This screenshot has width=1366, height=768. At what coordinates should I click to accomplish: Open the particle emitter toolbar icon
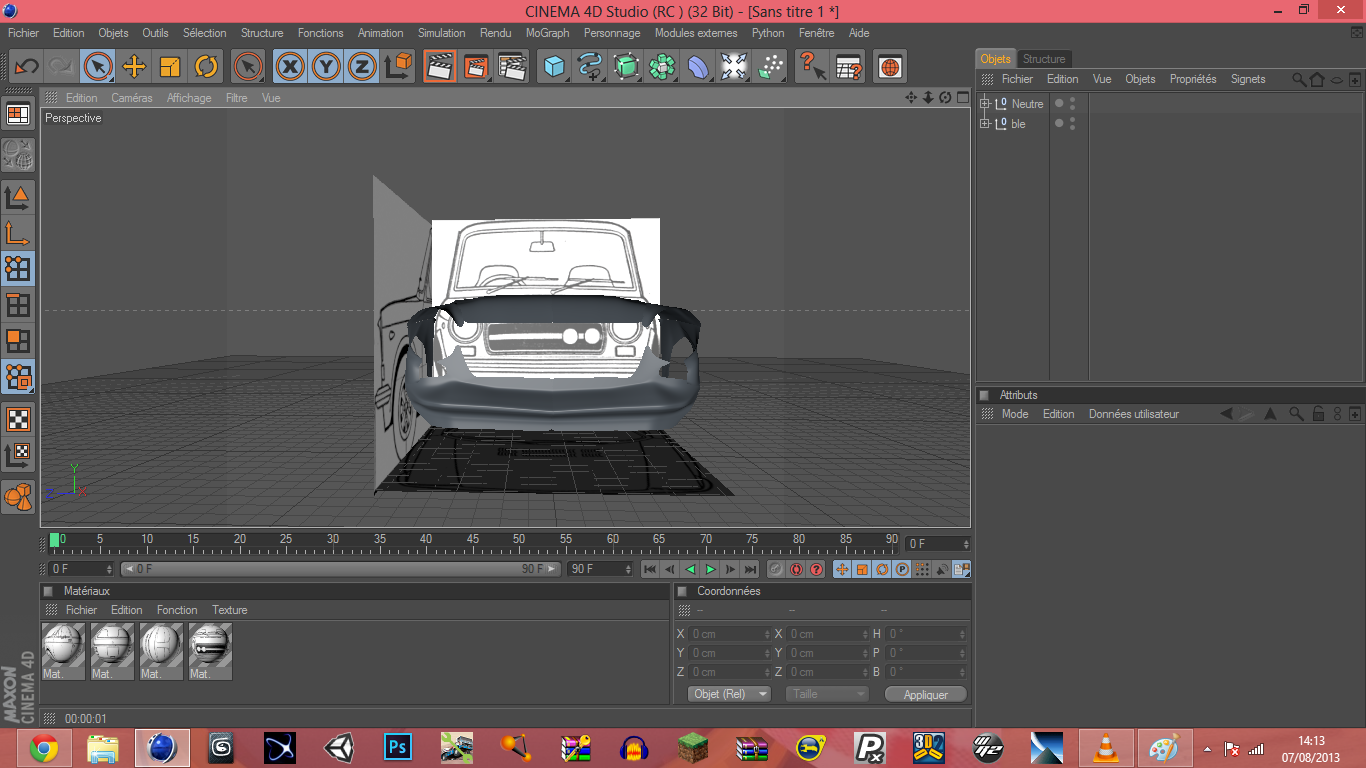(770, 67)
